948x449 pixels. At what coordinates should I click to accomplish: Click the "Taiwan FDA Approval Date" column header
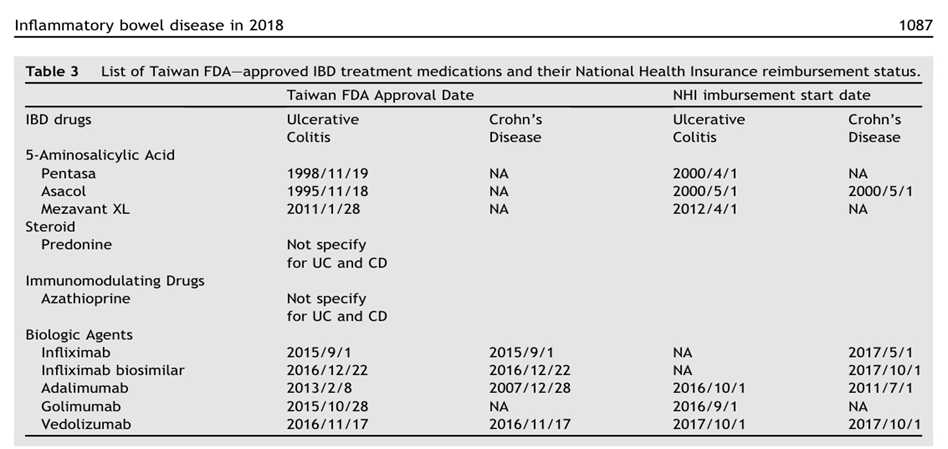tap(380, 96)
